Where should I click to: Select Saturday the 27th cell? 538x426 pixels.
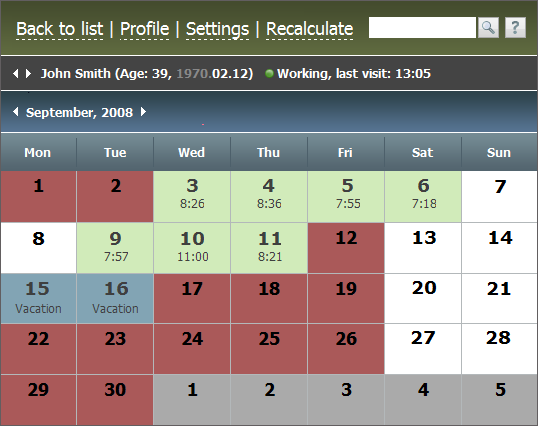click(x=423, y=349)
